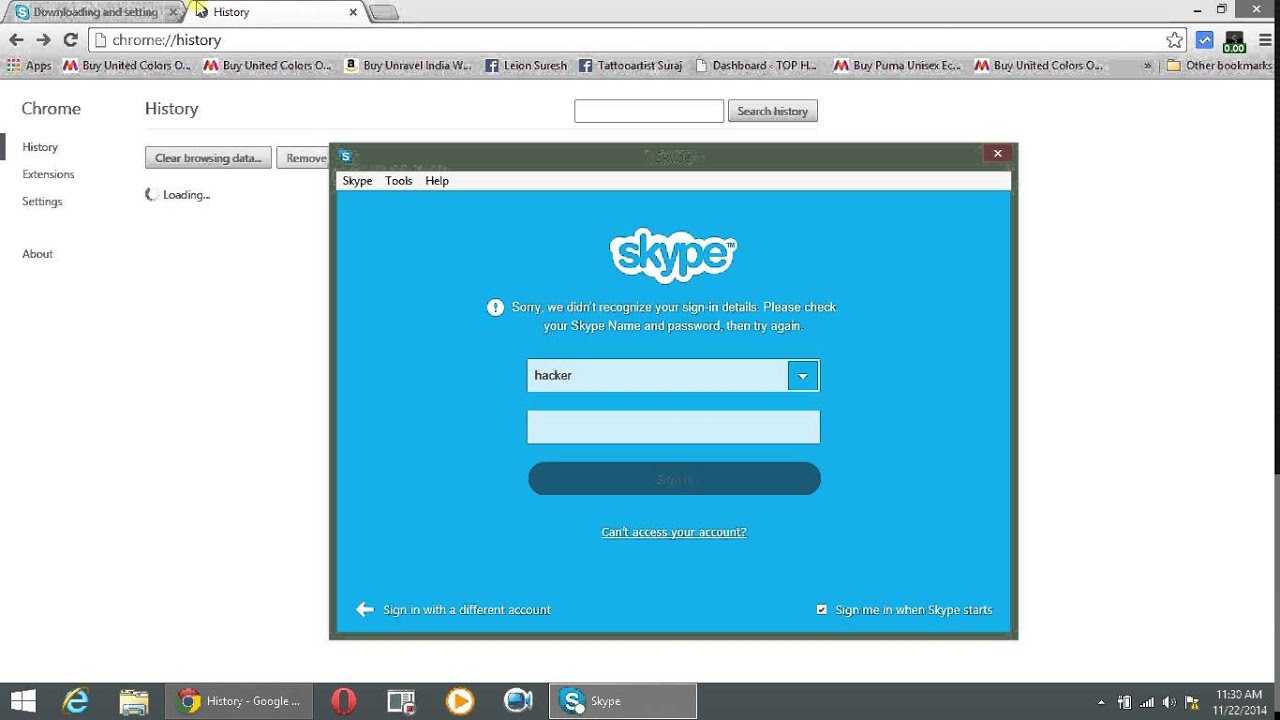Click the 0.00 extension badge icon
Viewport: 1280px width, 720px height.
point(1234,42)
